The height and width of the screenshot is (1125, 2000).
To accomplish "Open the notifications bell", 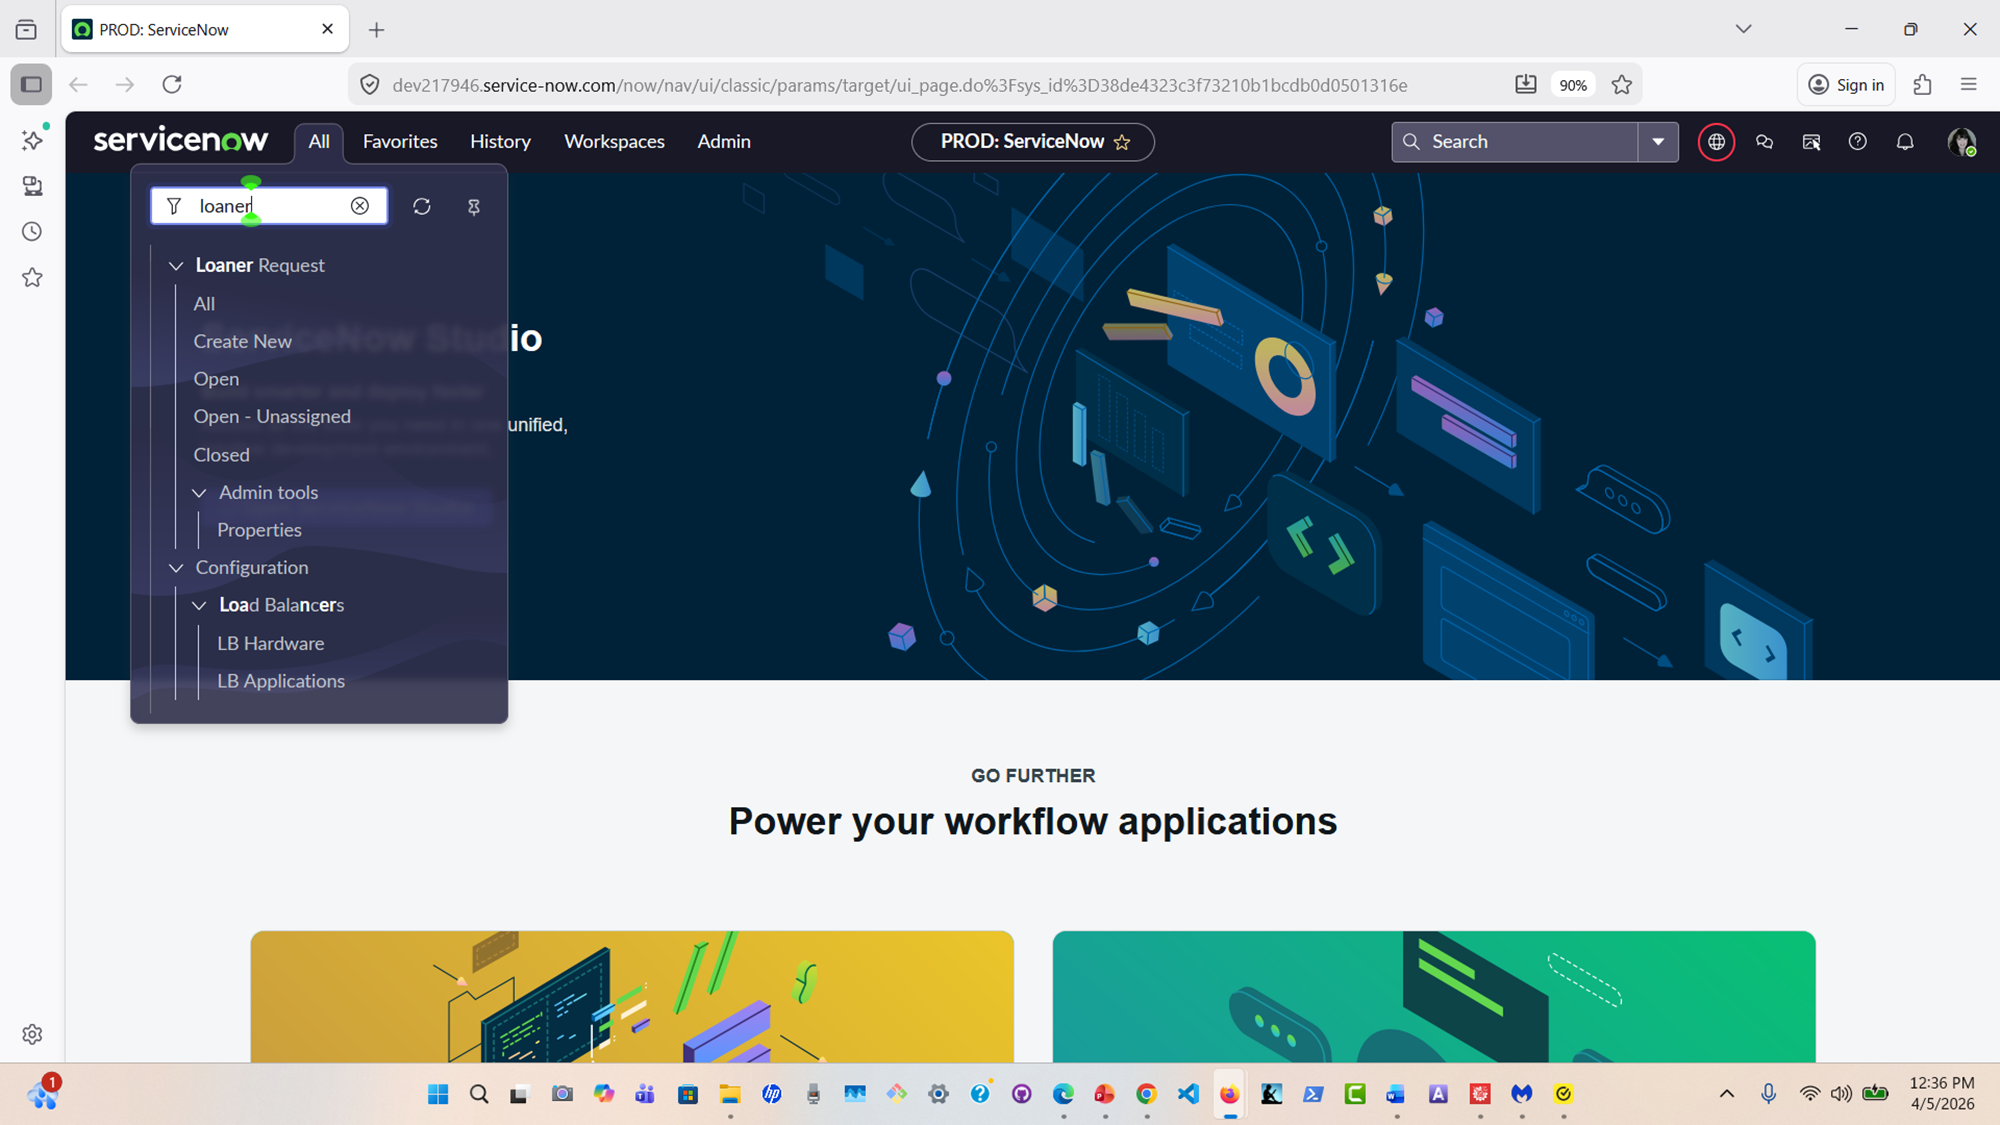I will coord(1905,142).
